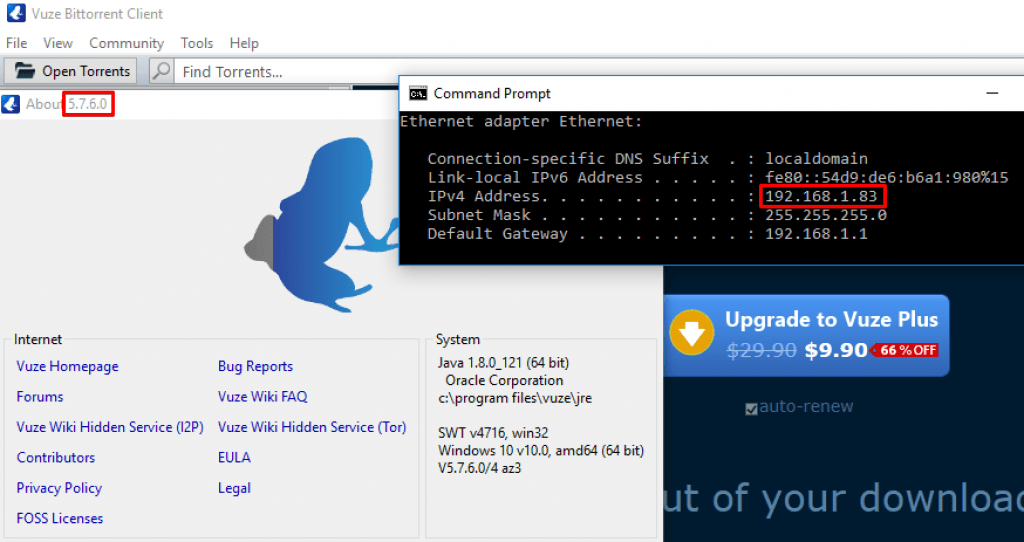Click the 66% OFF red tag
1024x542 pixels.
coord(904,350)
